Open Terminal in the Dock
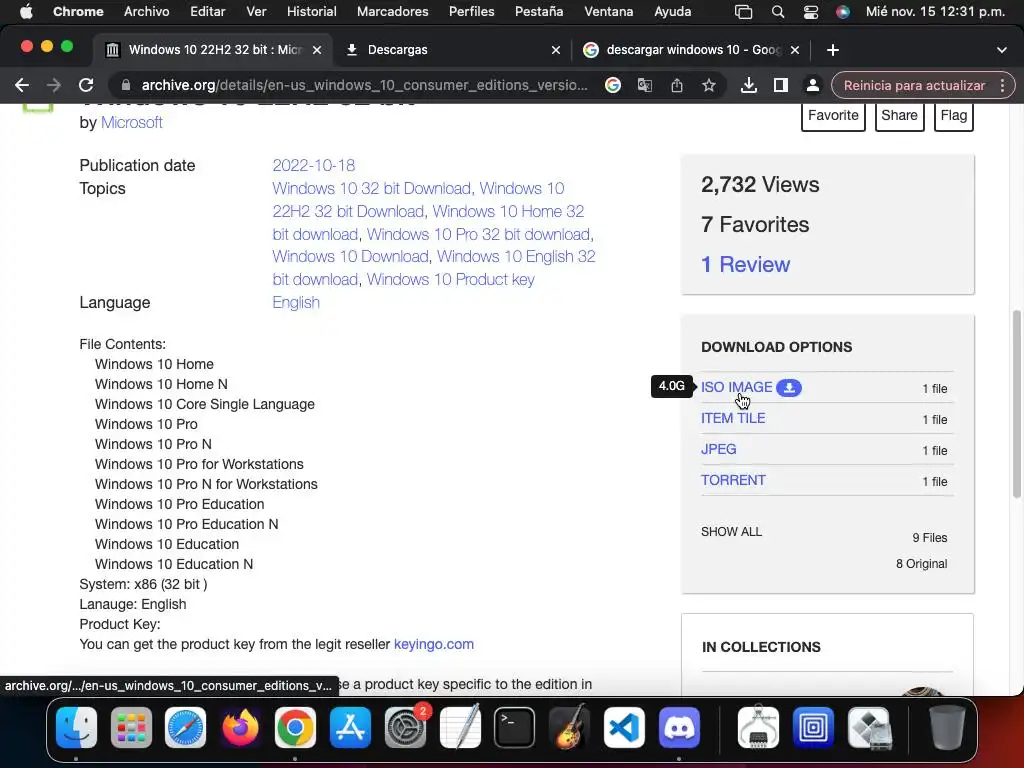 (x=515, y=727)
